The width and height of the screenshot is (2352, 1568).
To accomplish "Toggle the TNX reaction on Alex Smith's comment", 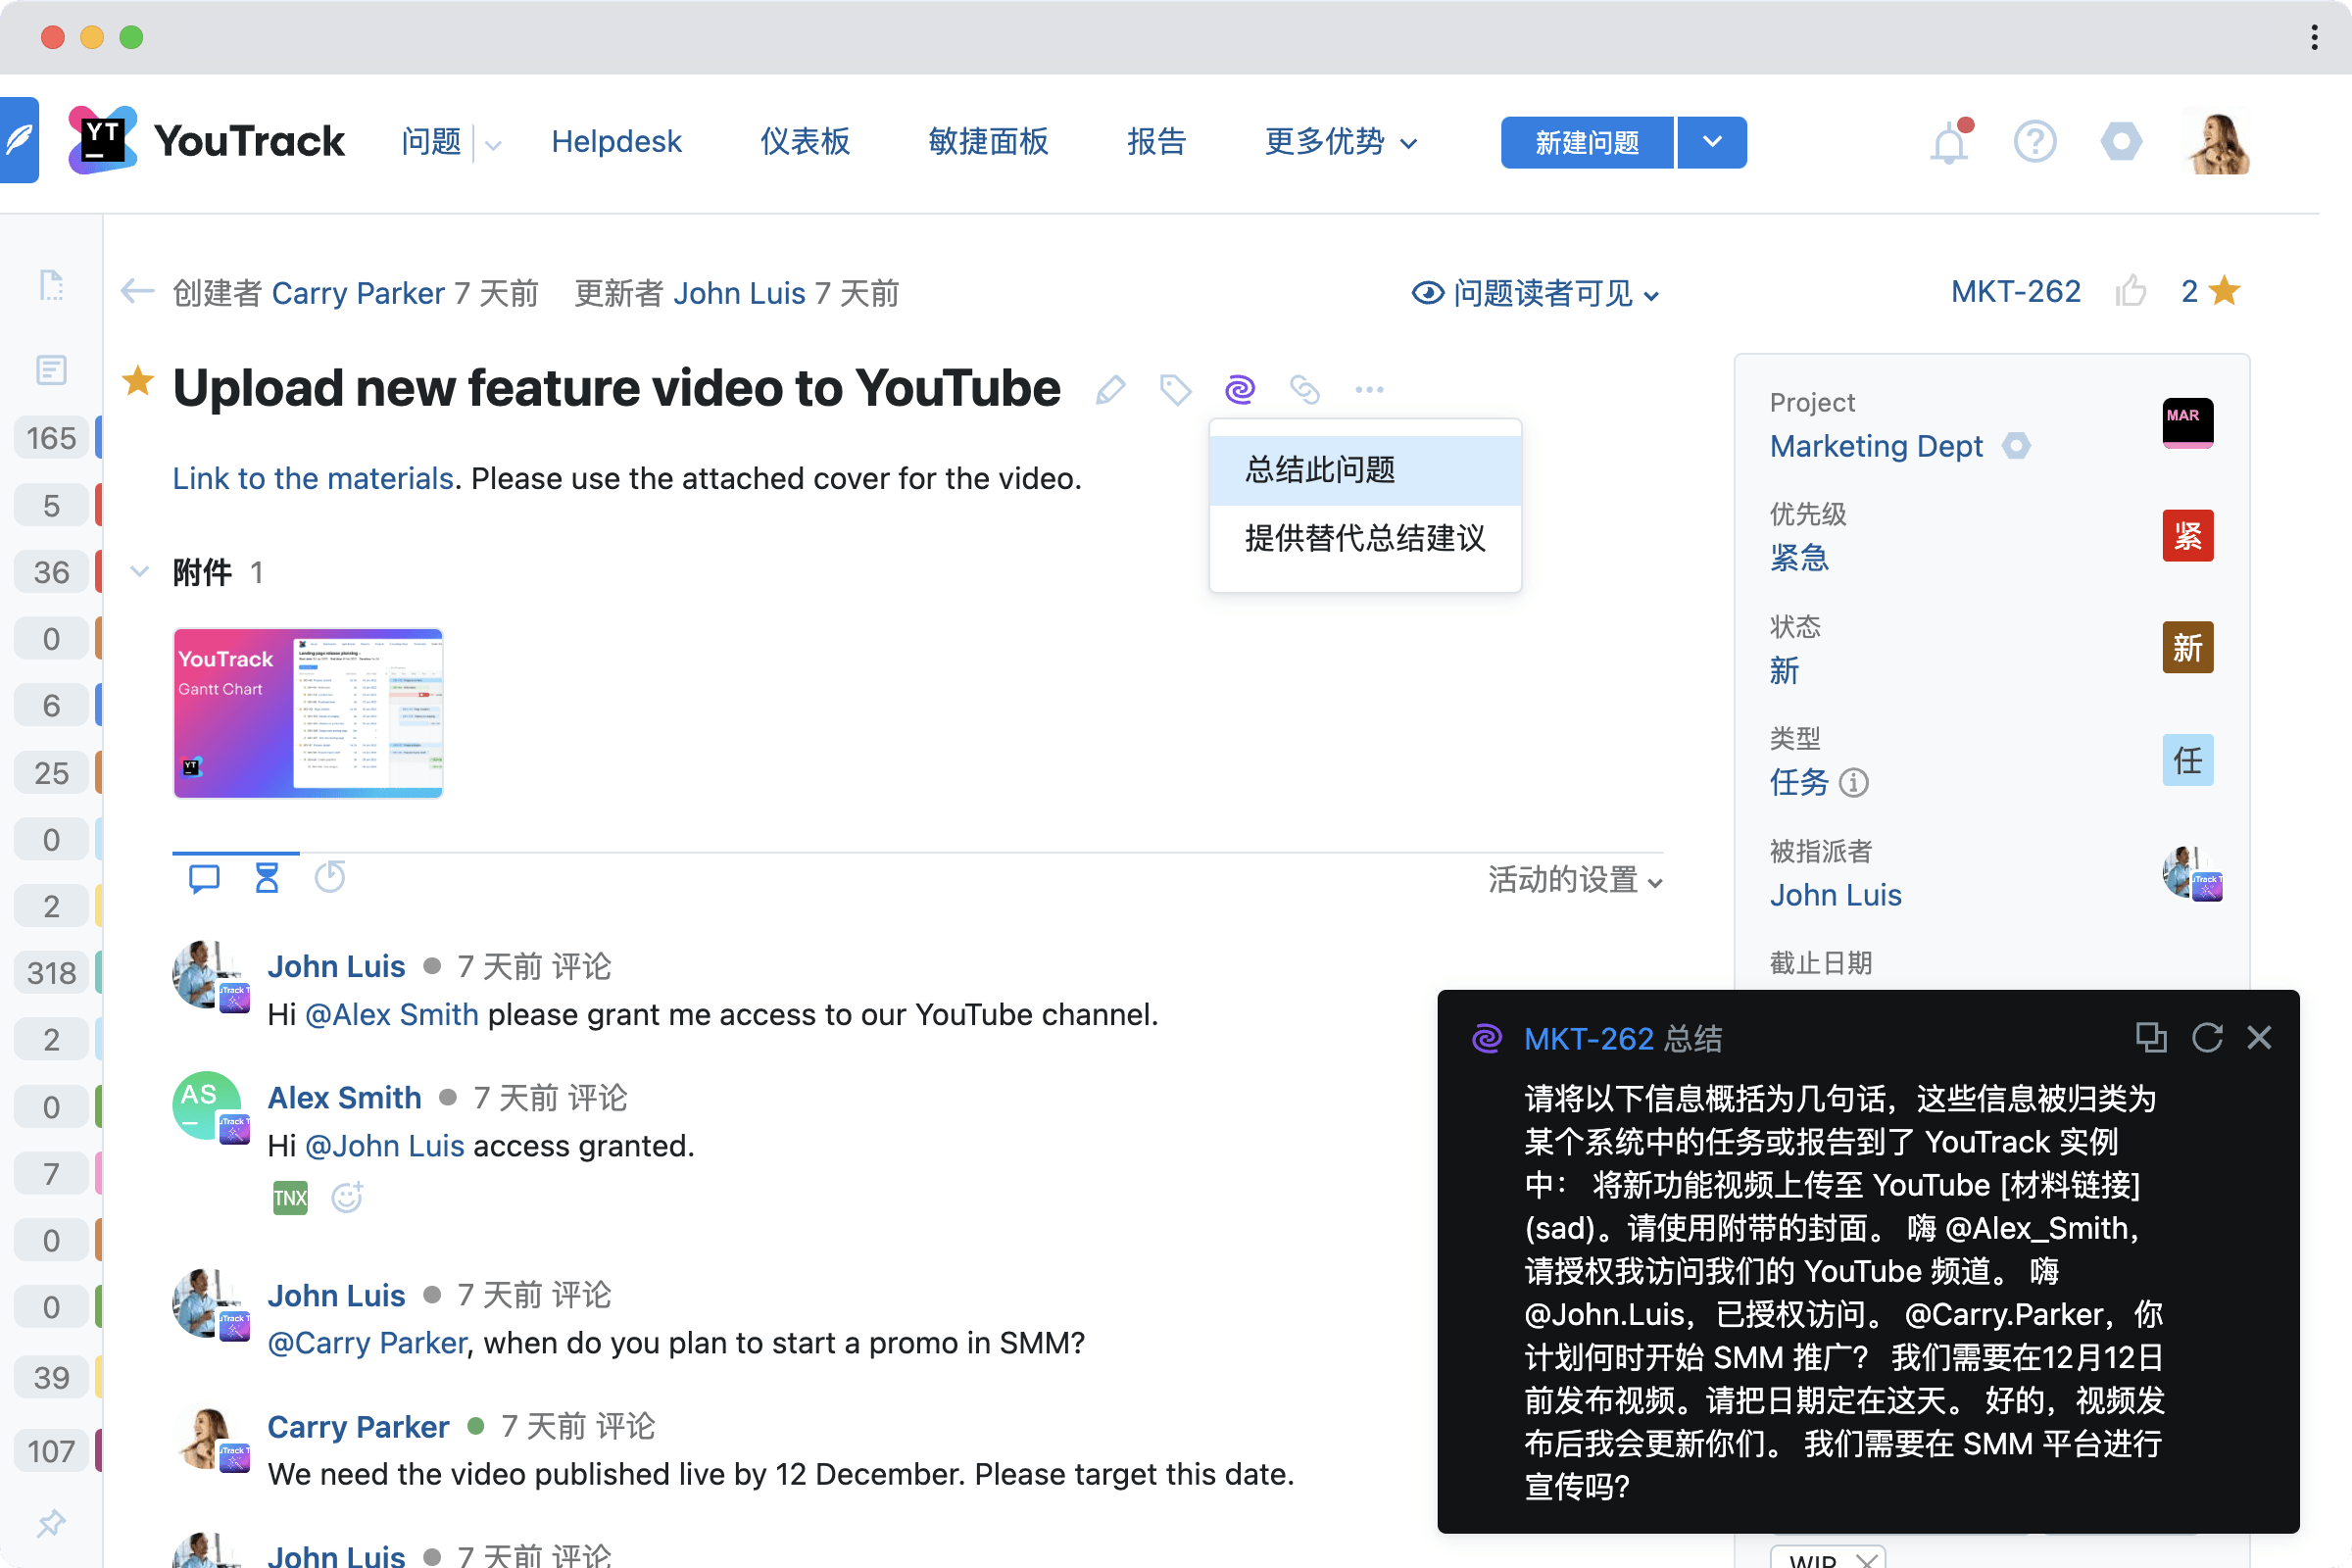I will pos(289,1196).
